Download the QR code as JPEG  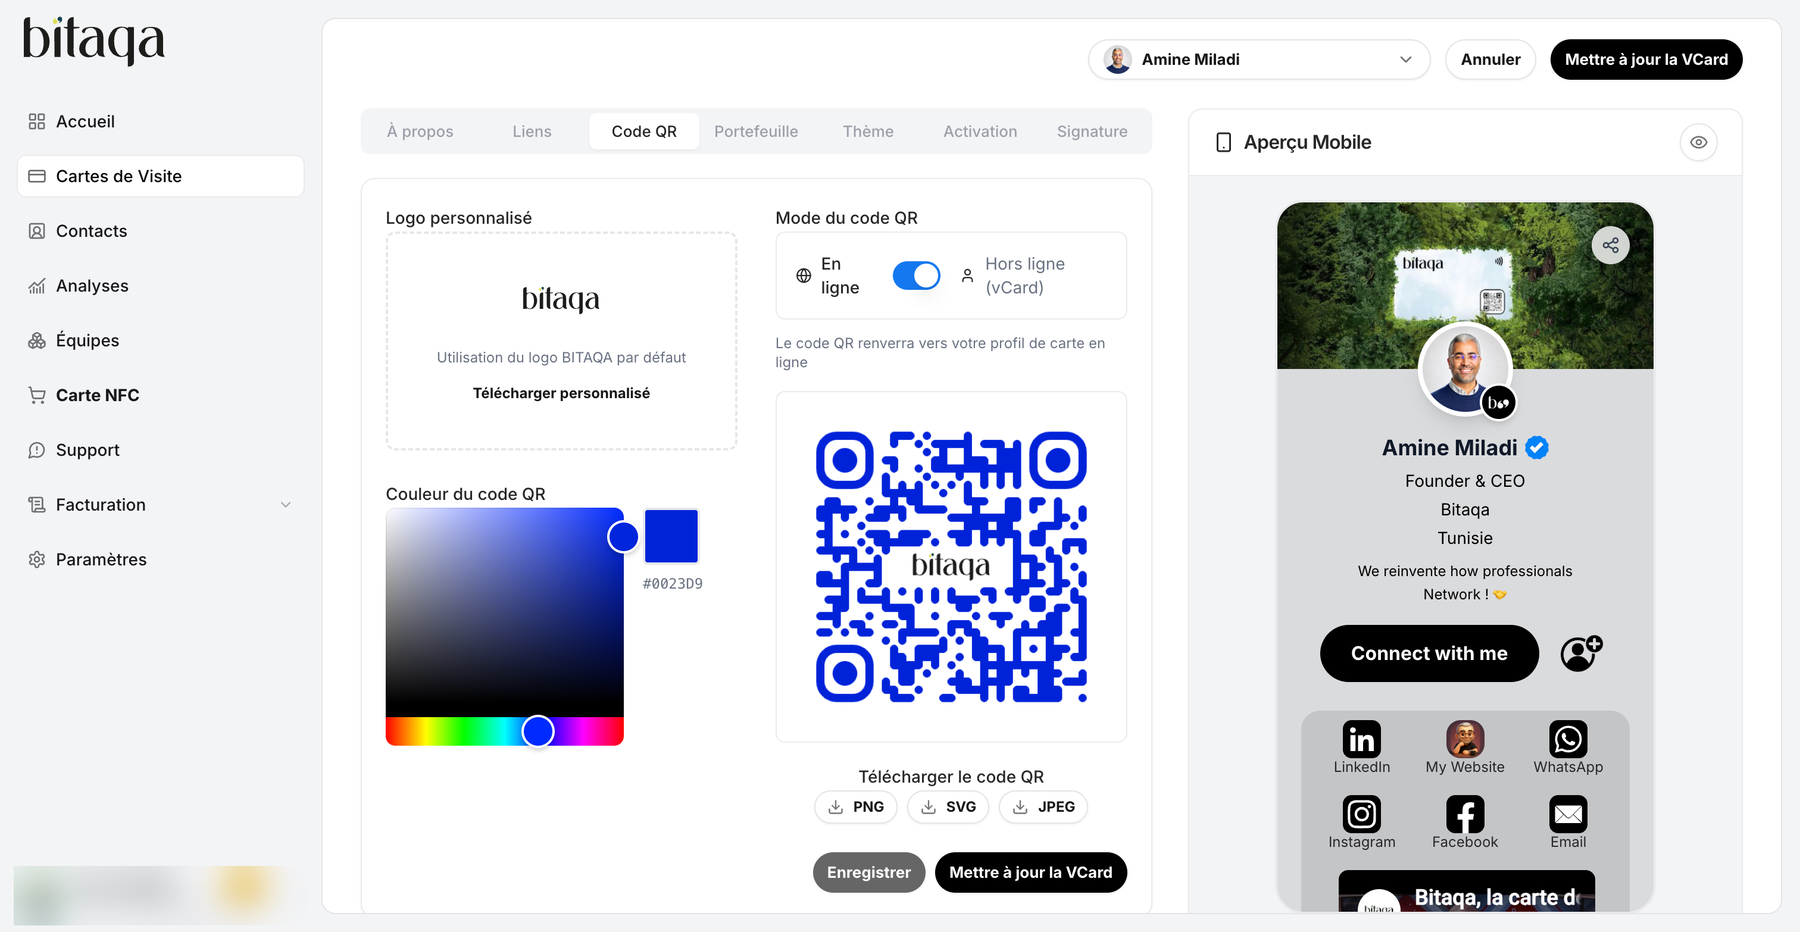[x=1044, y=807]
